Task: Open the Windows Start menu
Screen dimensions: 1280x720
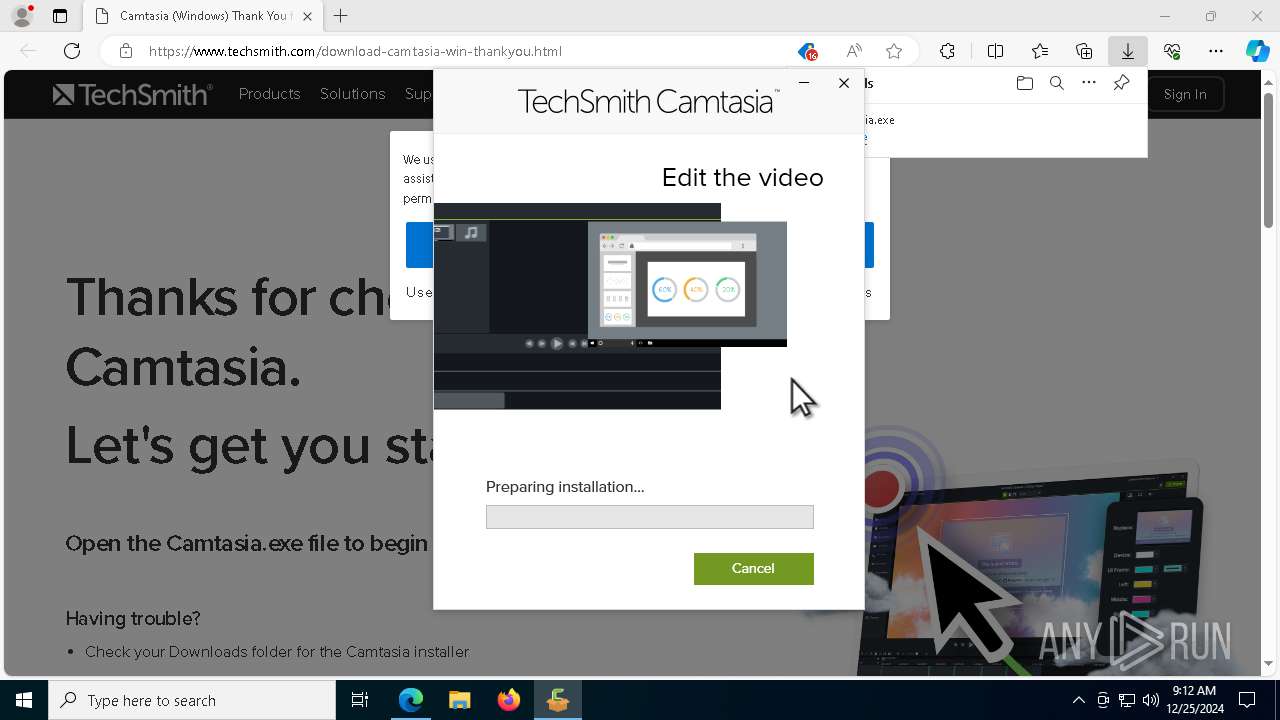Action: point(24,700)
